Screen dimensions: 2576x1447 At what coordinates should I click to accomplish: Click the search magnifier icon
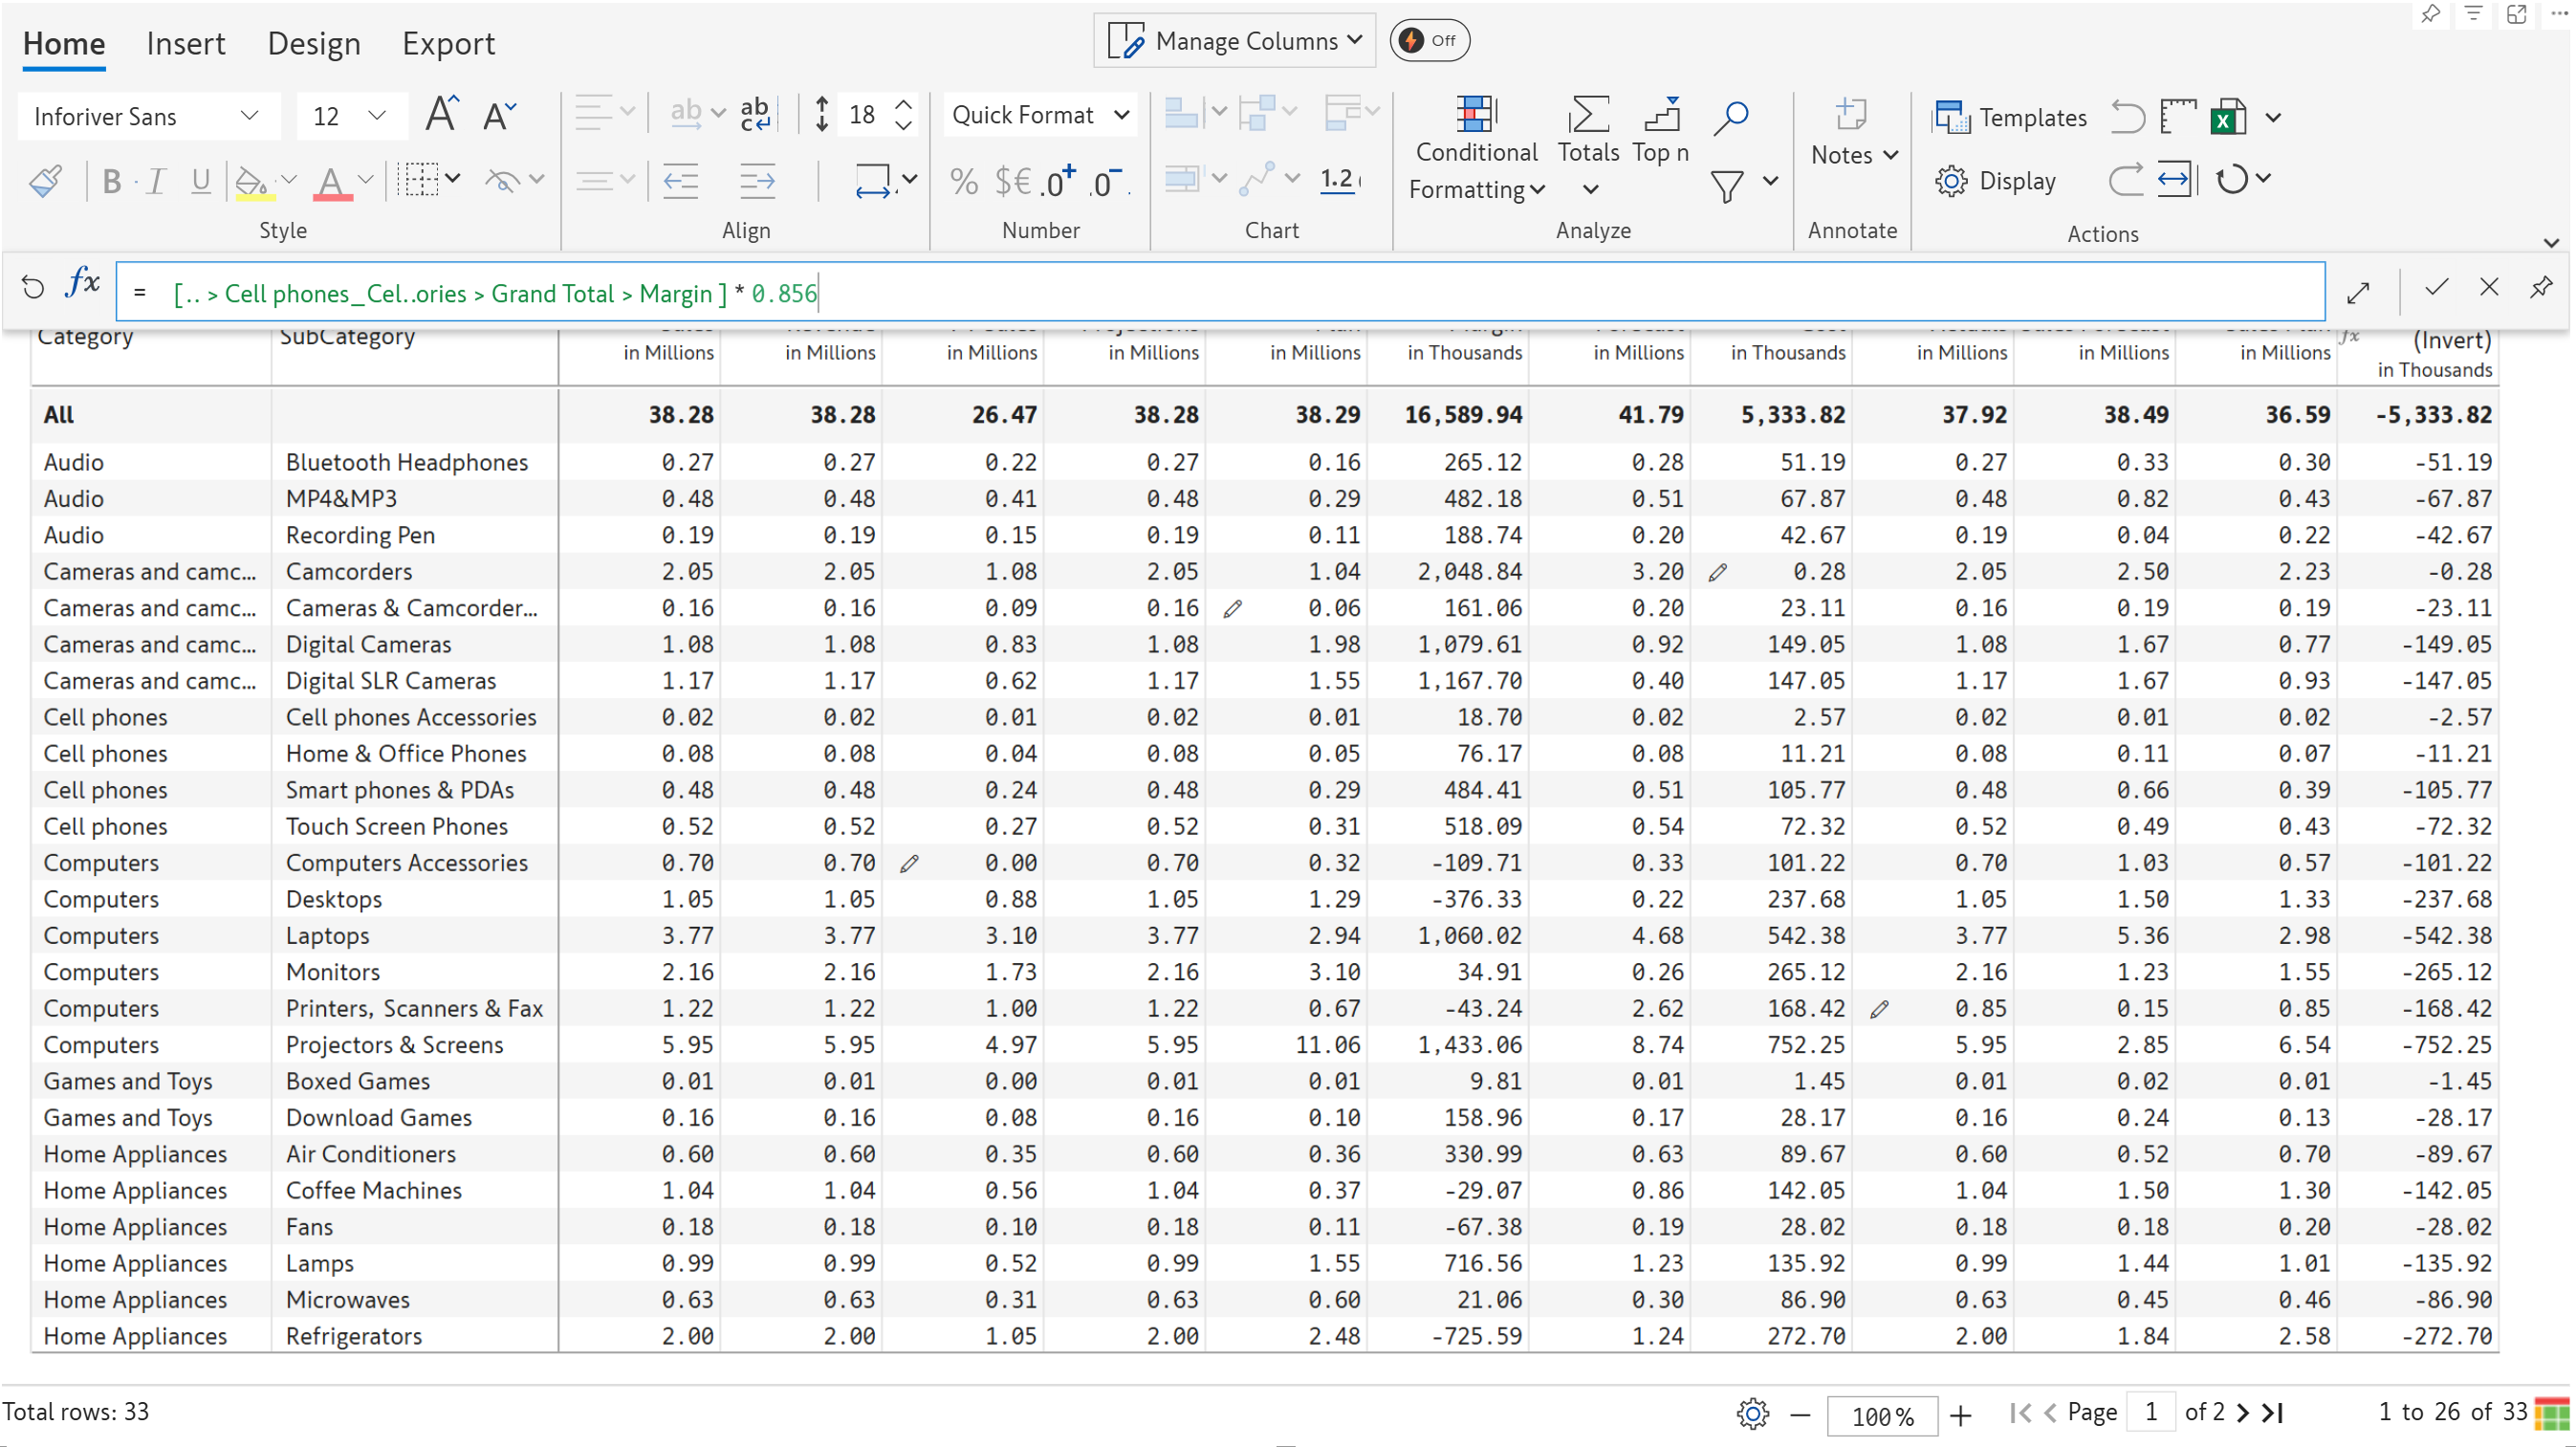point(1730,117)
